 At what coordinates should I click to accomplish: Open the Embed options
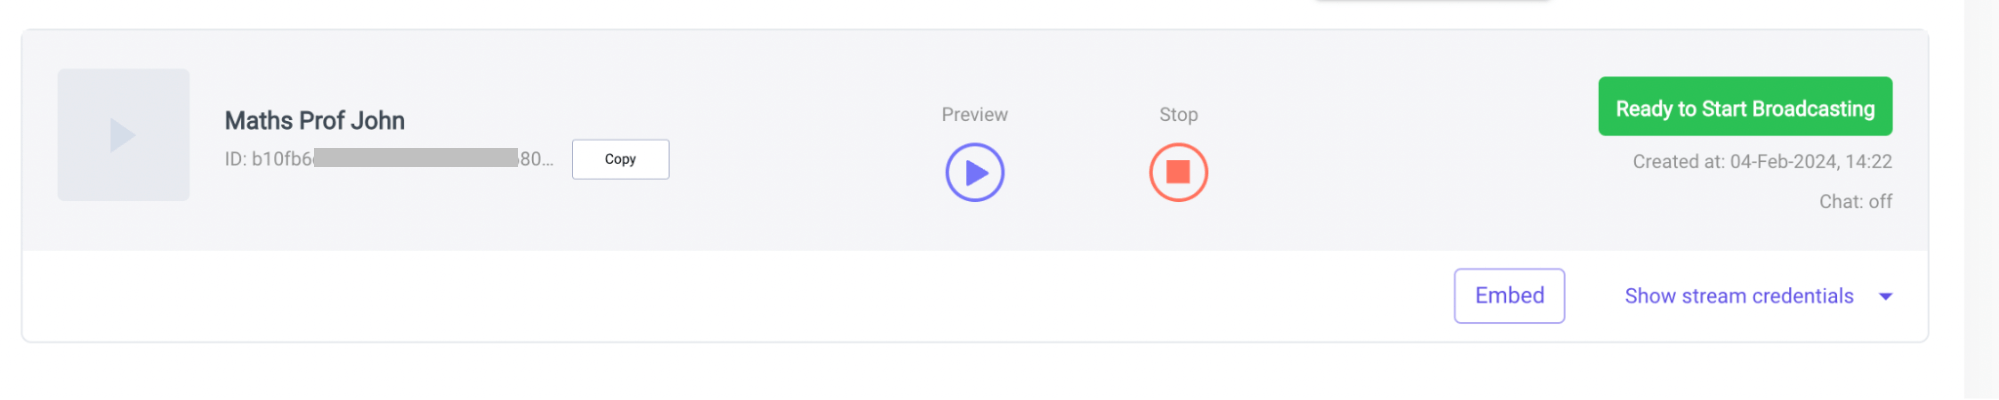pyautogui.click(x=1509, y=296)
